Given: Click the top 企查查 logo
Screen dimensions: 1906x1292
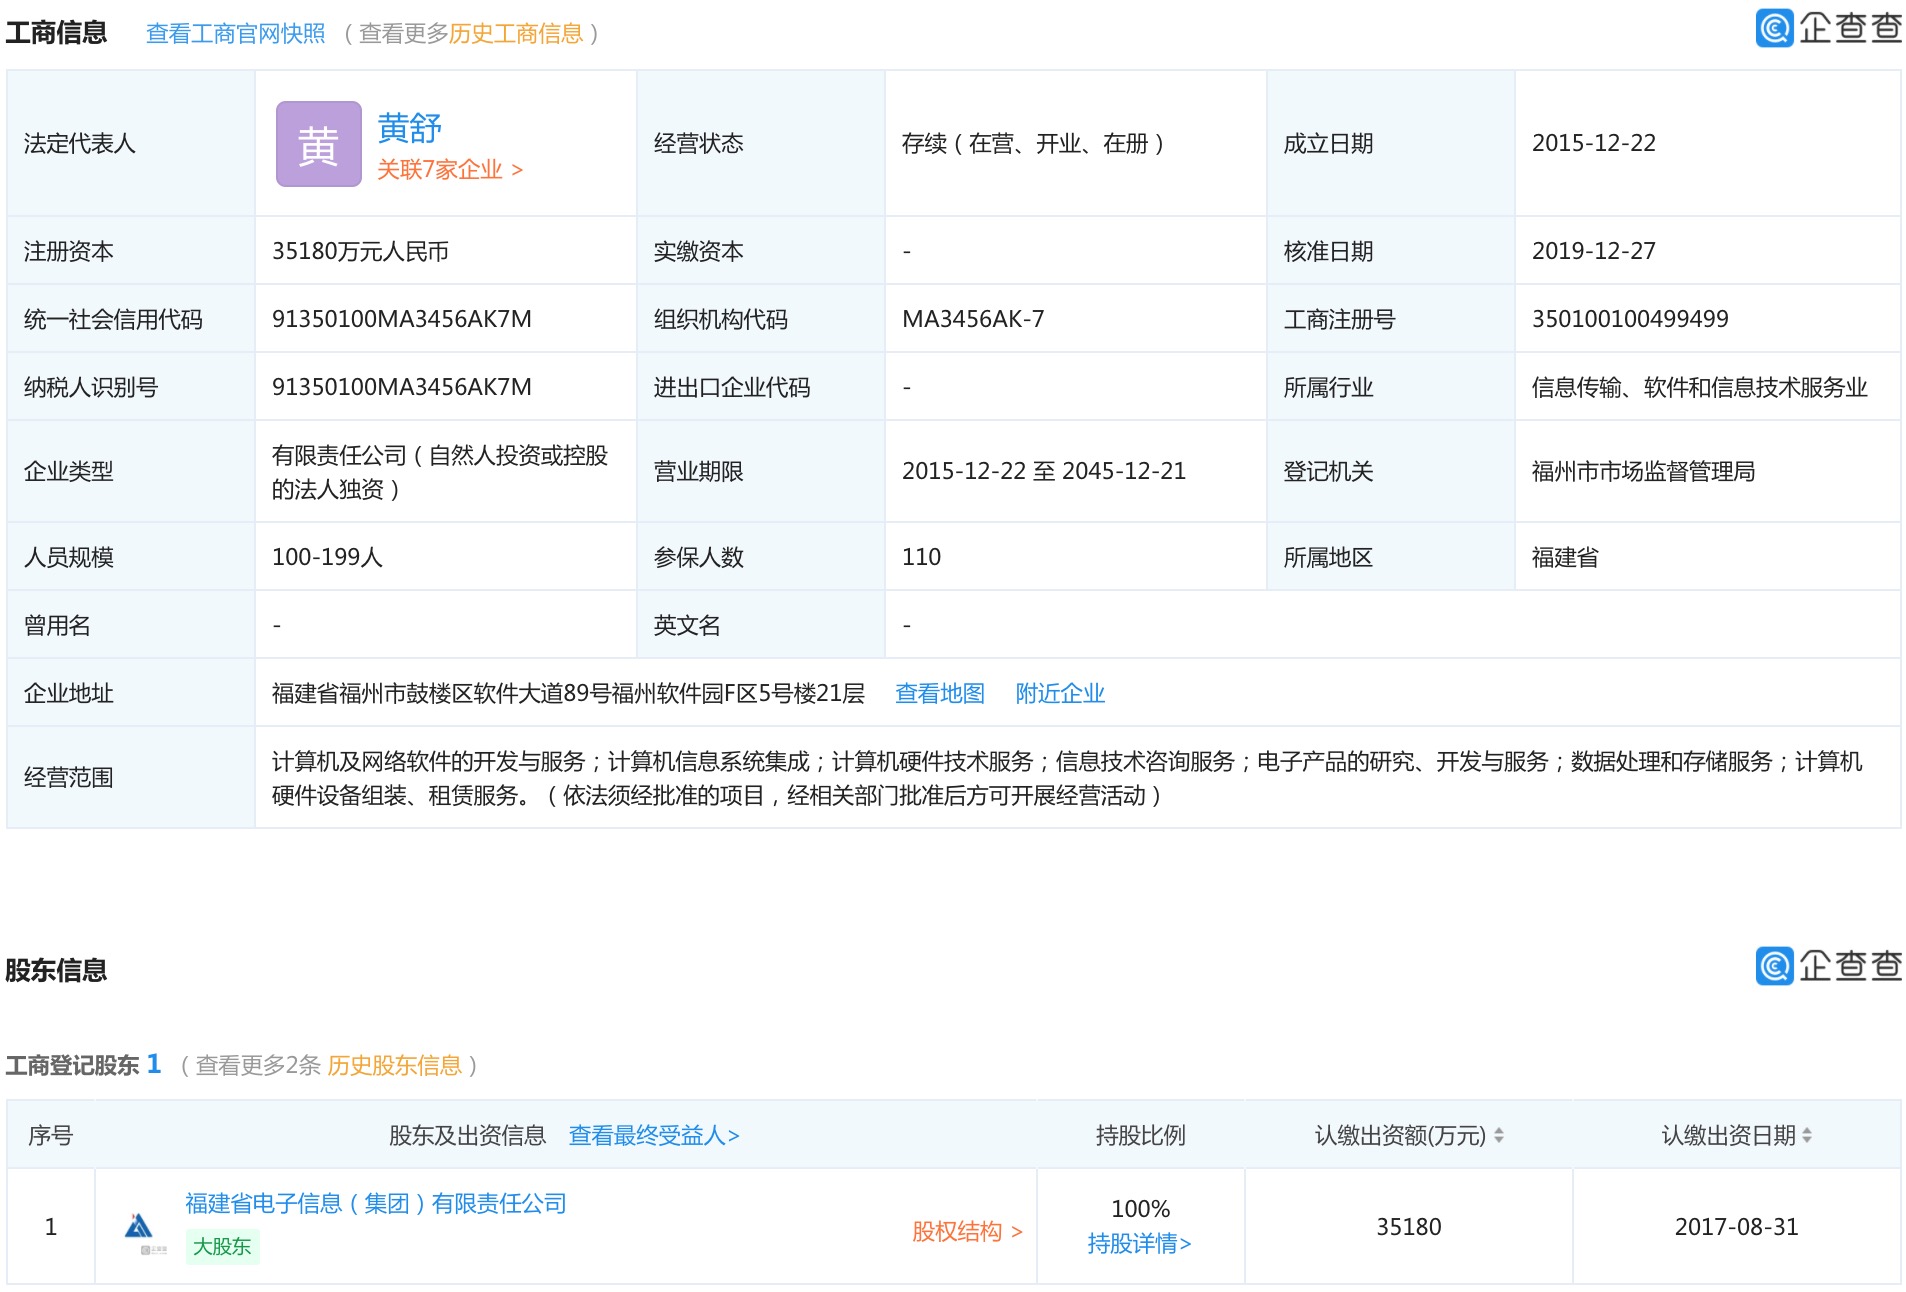Looking at the screenshot, I should [1828, 28].
